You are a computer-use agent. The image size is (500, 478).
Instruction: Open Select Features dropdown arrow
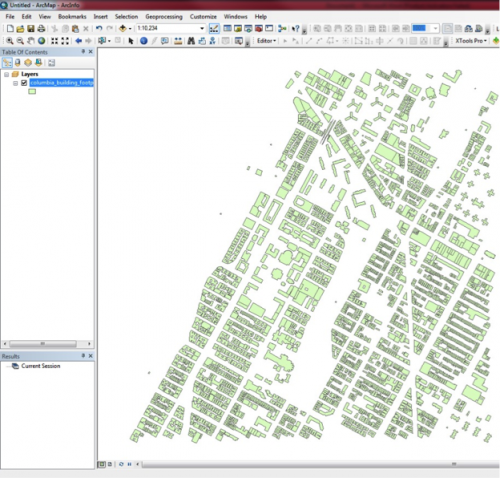(x=109, y=41)
